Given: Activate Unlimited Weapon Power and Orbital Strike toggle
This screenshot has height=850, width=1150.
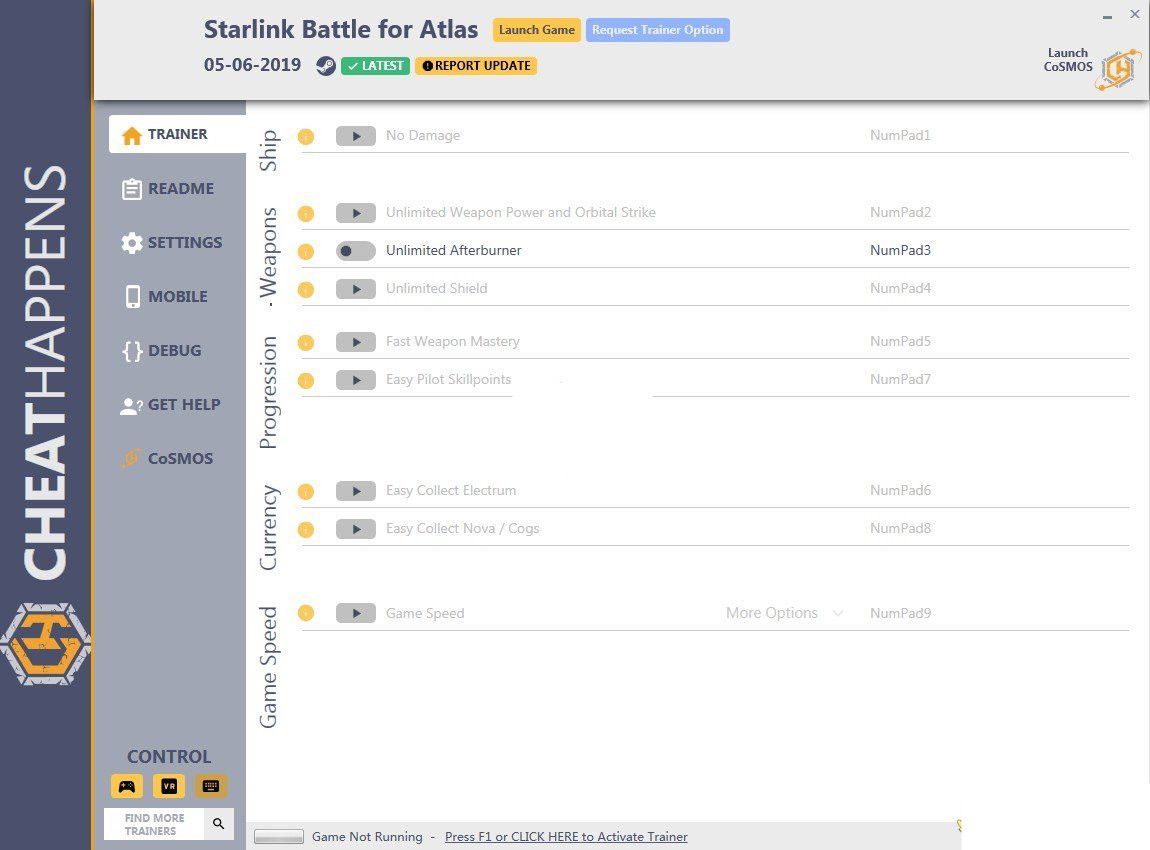Looking at the screenshot, I should [356, 213].
